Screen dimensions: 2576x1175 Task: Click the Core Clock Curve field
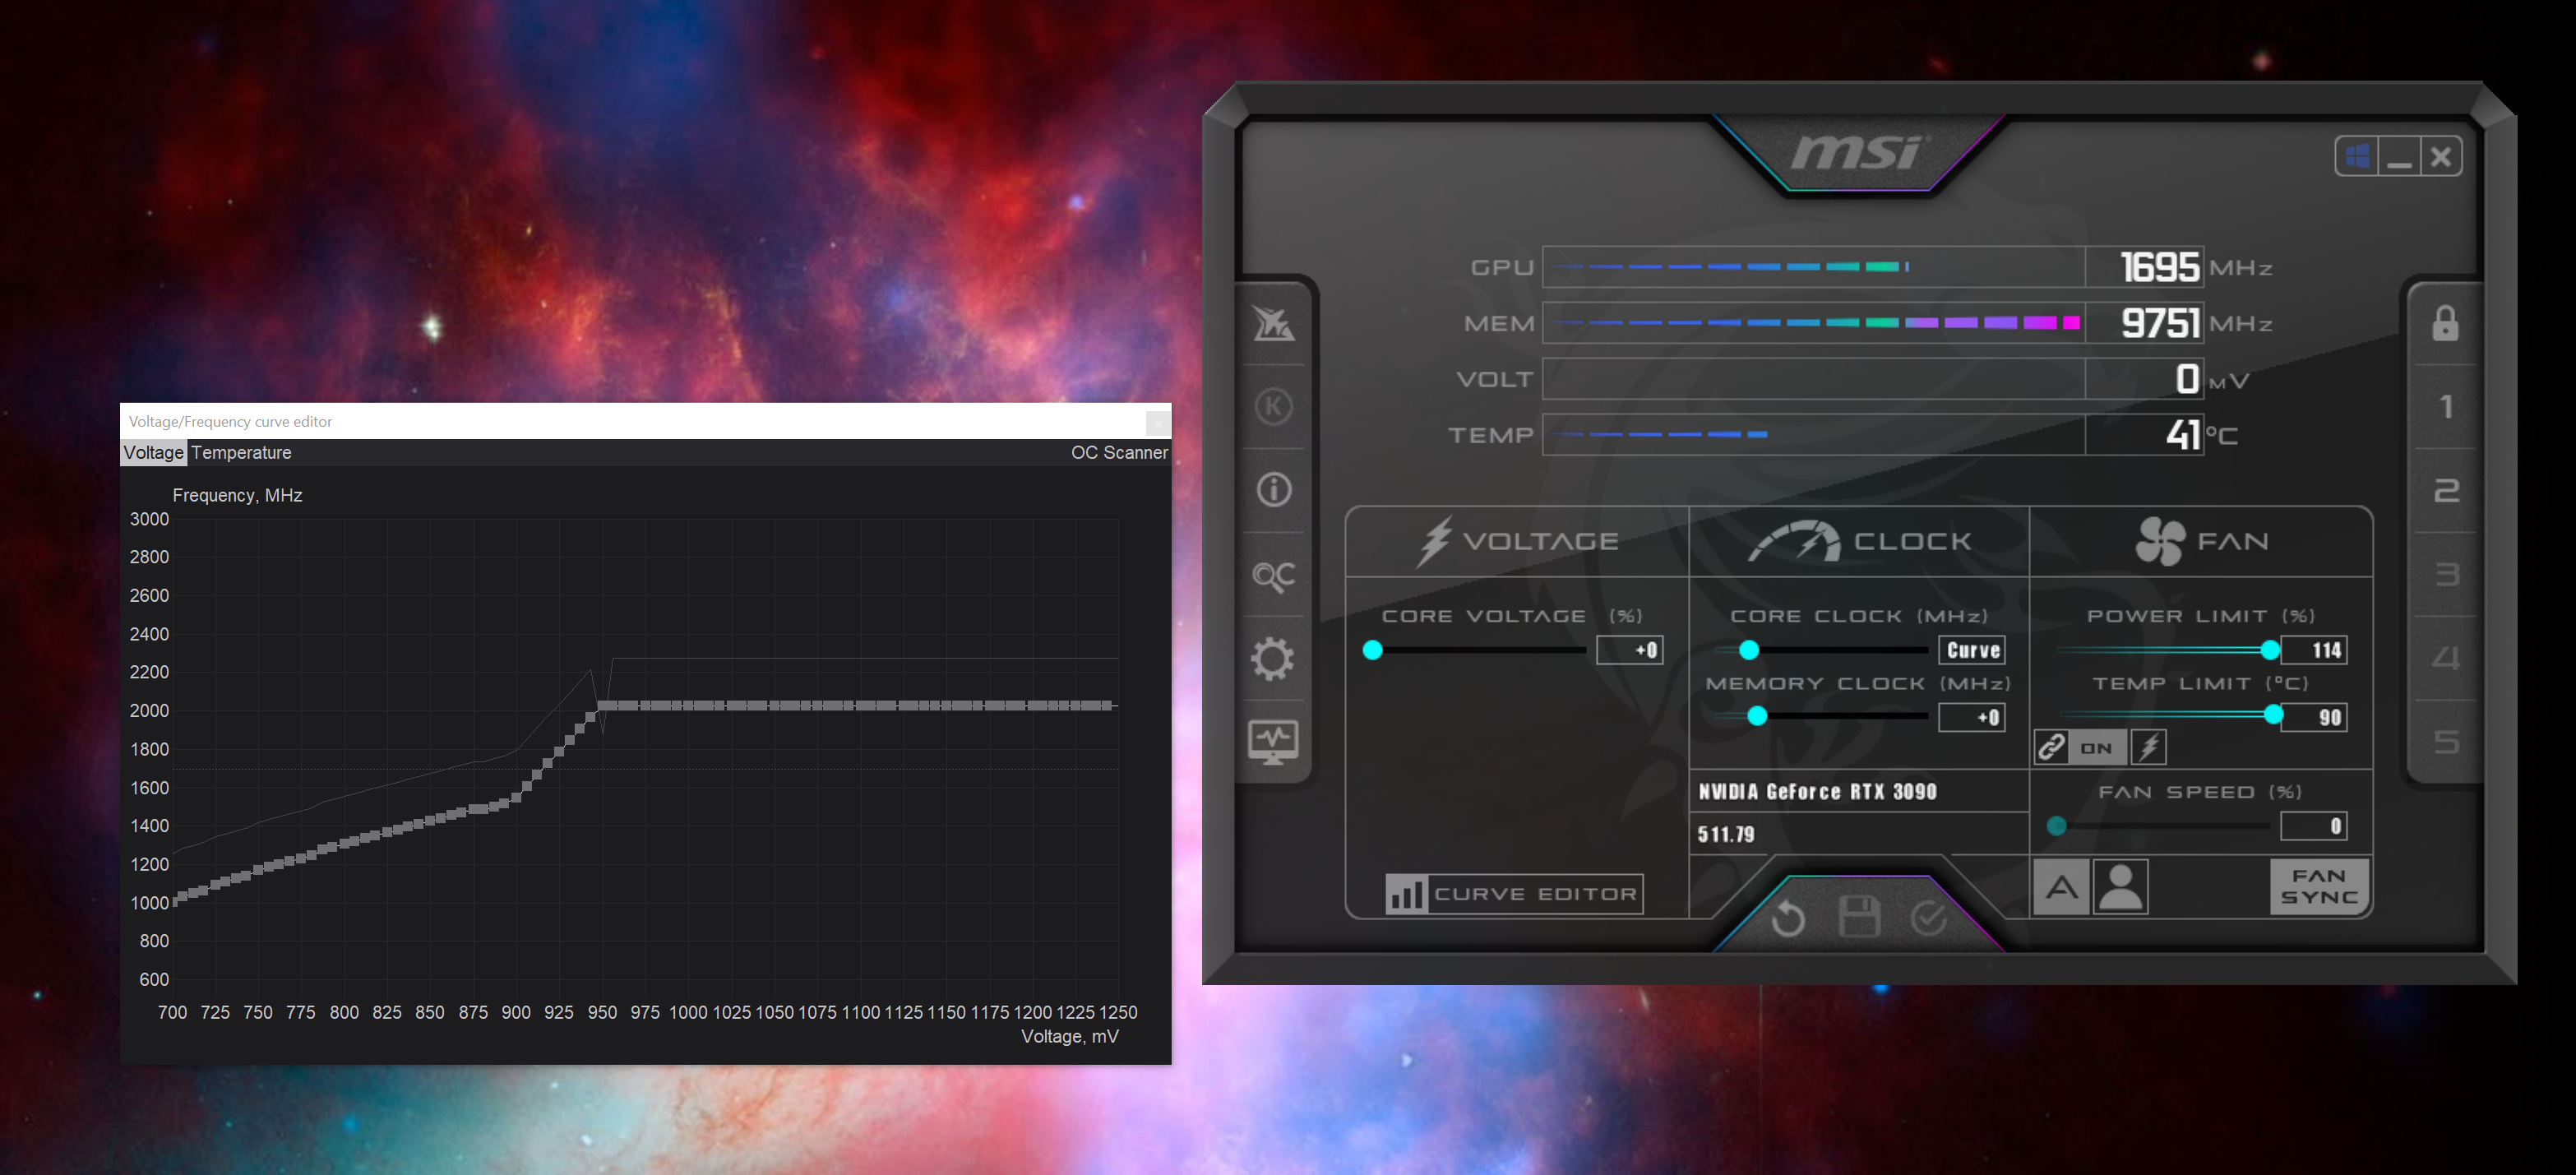[1972, 650]
